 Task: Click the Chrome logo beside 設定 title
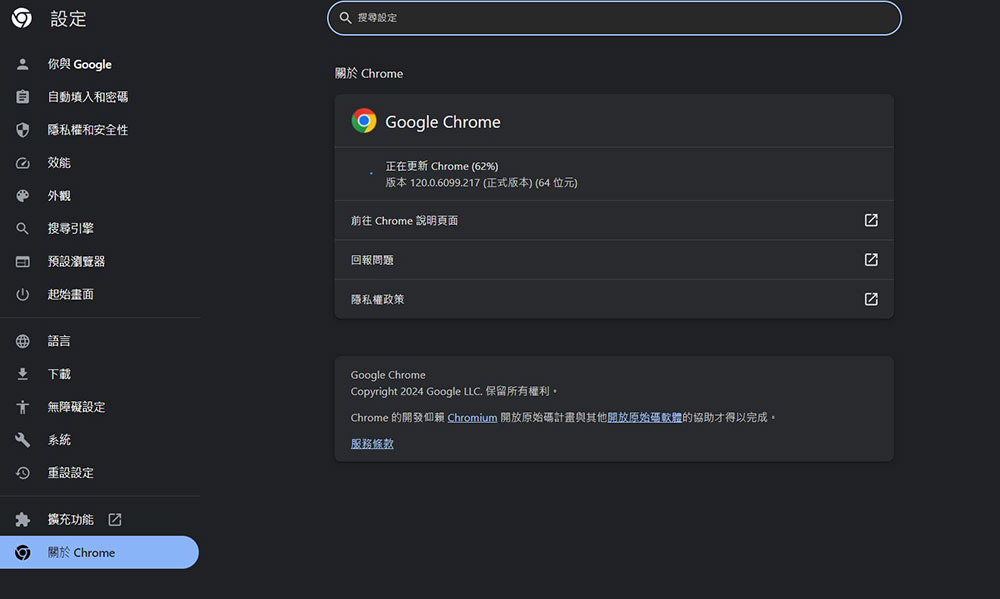pyautogui.click(x=21, y=18)
